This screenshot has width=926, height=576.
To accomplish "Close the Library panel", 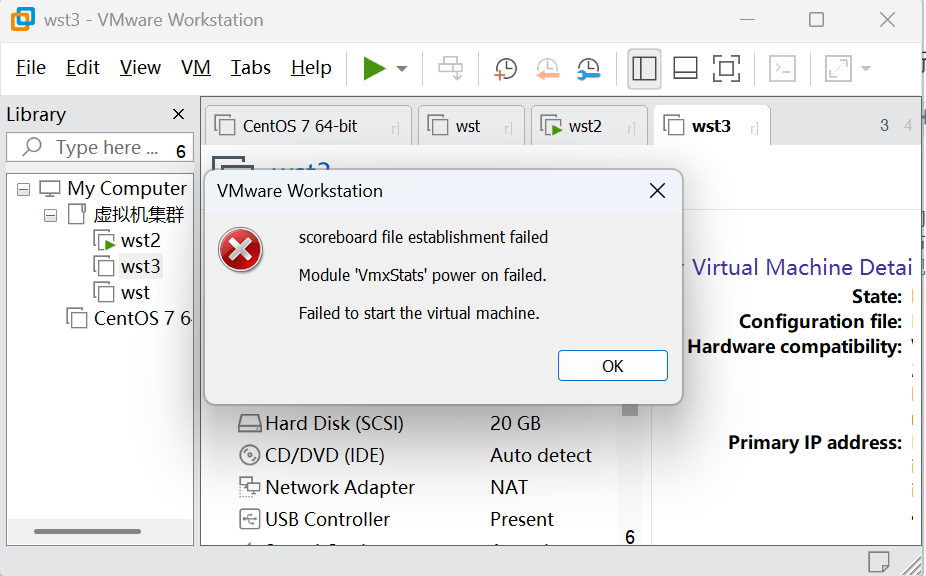I will coord(178,114).
